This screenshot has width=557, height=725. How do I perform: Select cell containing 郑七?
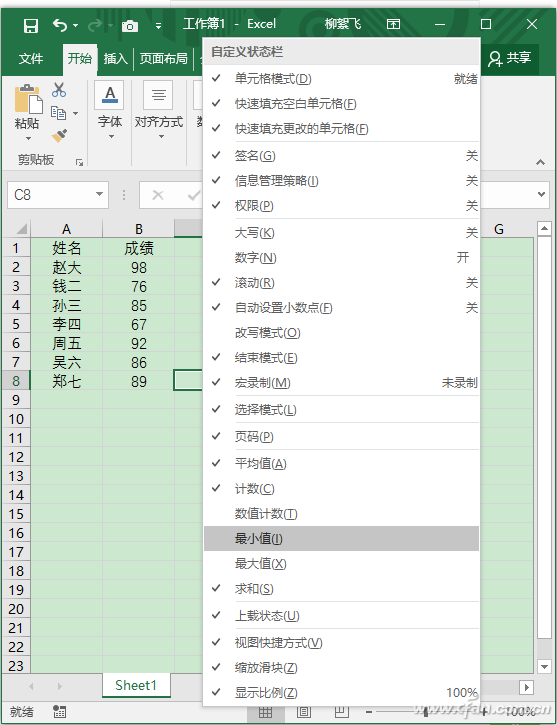pos(67,381)
